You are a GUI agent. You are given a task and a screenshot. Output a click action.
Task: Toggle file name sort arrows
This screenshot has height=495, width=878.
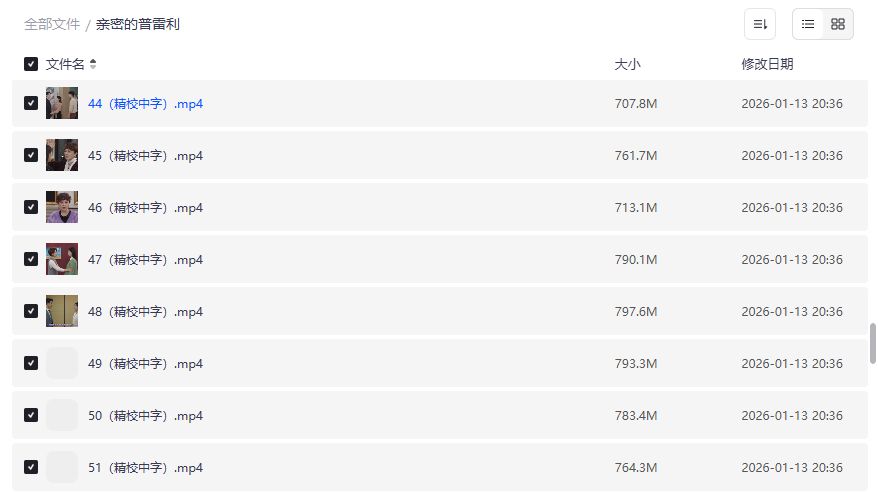(93, 64)
